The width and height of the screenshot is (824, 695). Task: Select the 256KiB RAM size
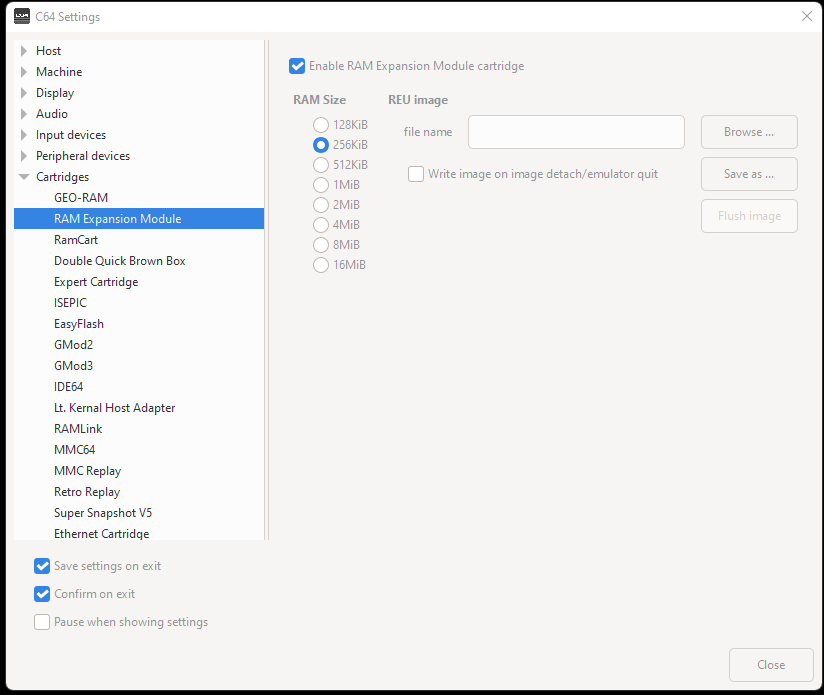coord(321,145)
